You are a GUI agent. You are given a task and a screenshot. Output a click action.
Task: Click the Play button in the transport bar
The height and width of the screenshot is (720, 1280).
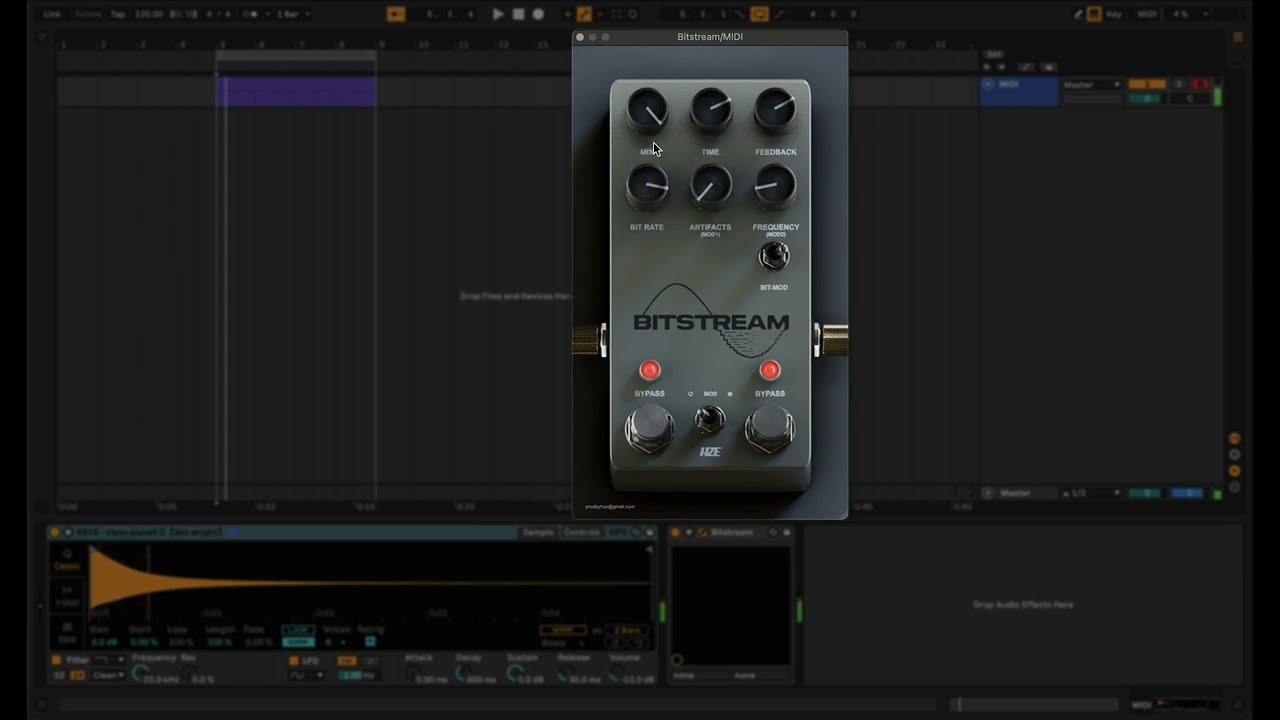click(498, 14)
